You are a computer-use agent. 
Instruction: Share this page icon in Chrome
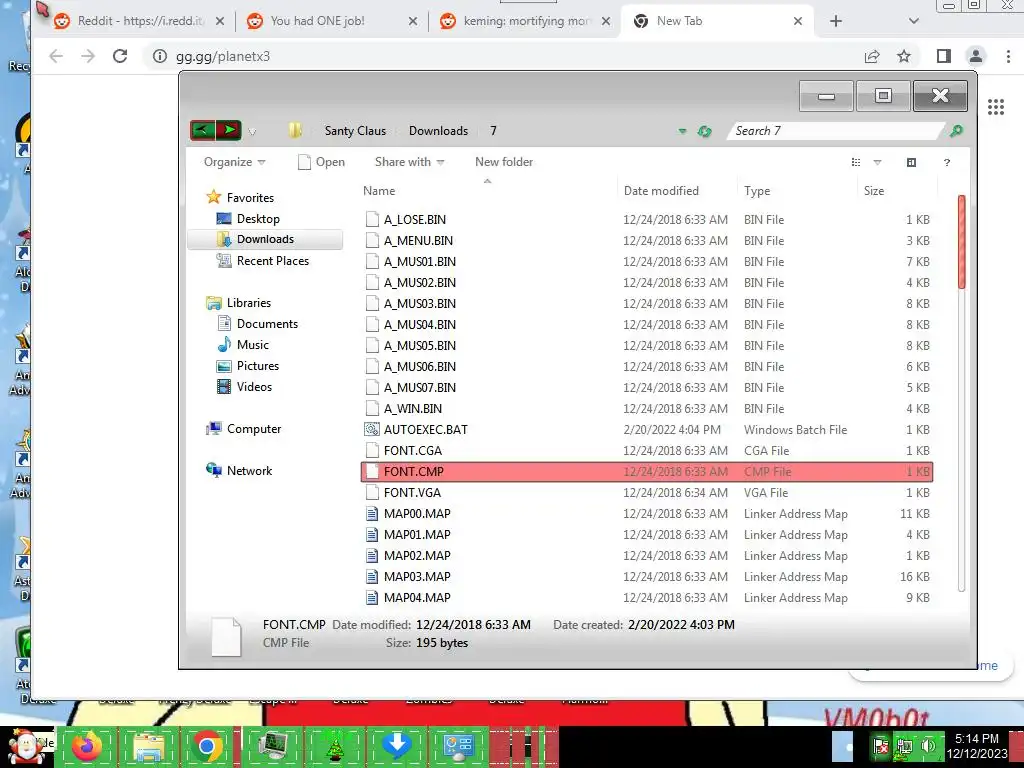pos(872,56)
